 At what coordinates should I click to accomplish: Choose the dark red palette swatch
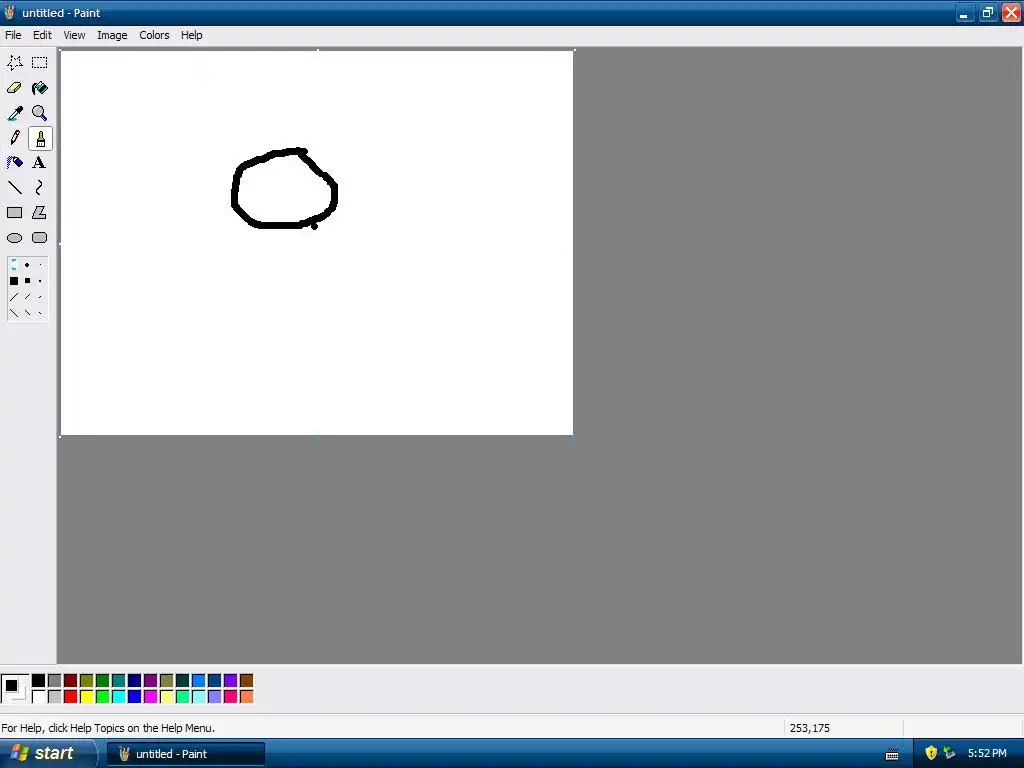click(x=71, y=680)
